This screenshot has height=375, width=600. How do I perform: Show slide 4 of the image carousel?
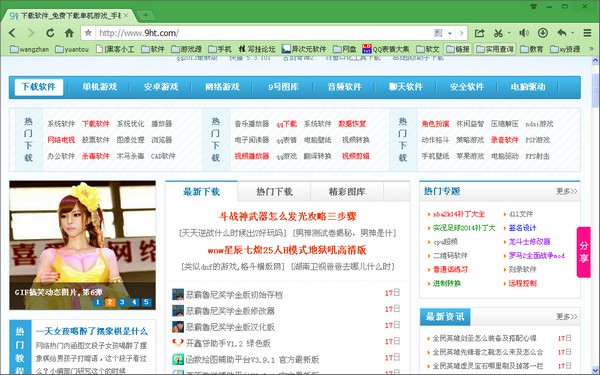pyautogui.click(x=134, y=302)
